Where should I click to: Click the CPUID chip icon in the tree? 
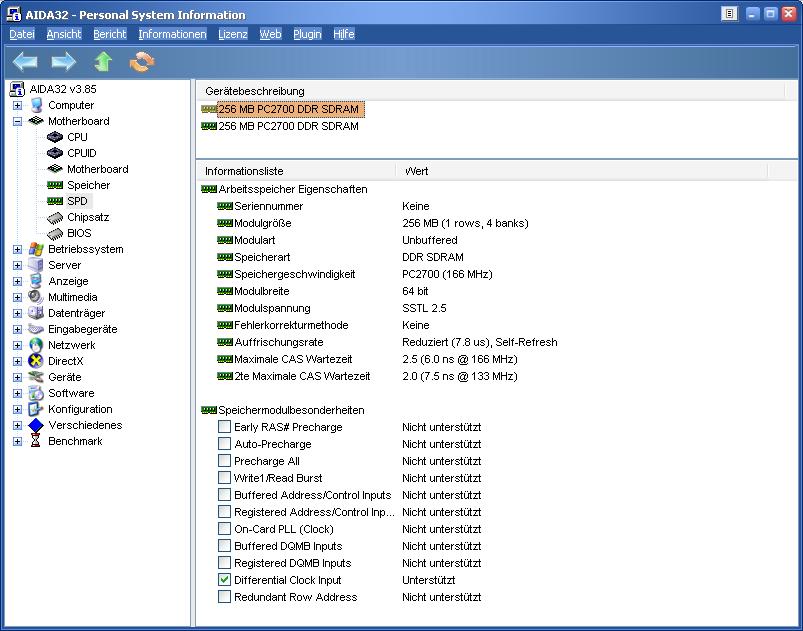click(55, 153)
